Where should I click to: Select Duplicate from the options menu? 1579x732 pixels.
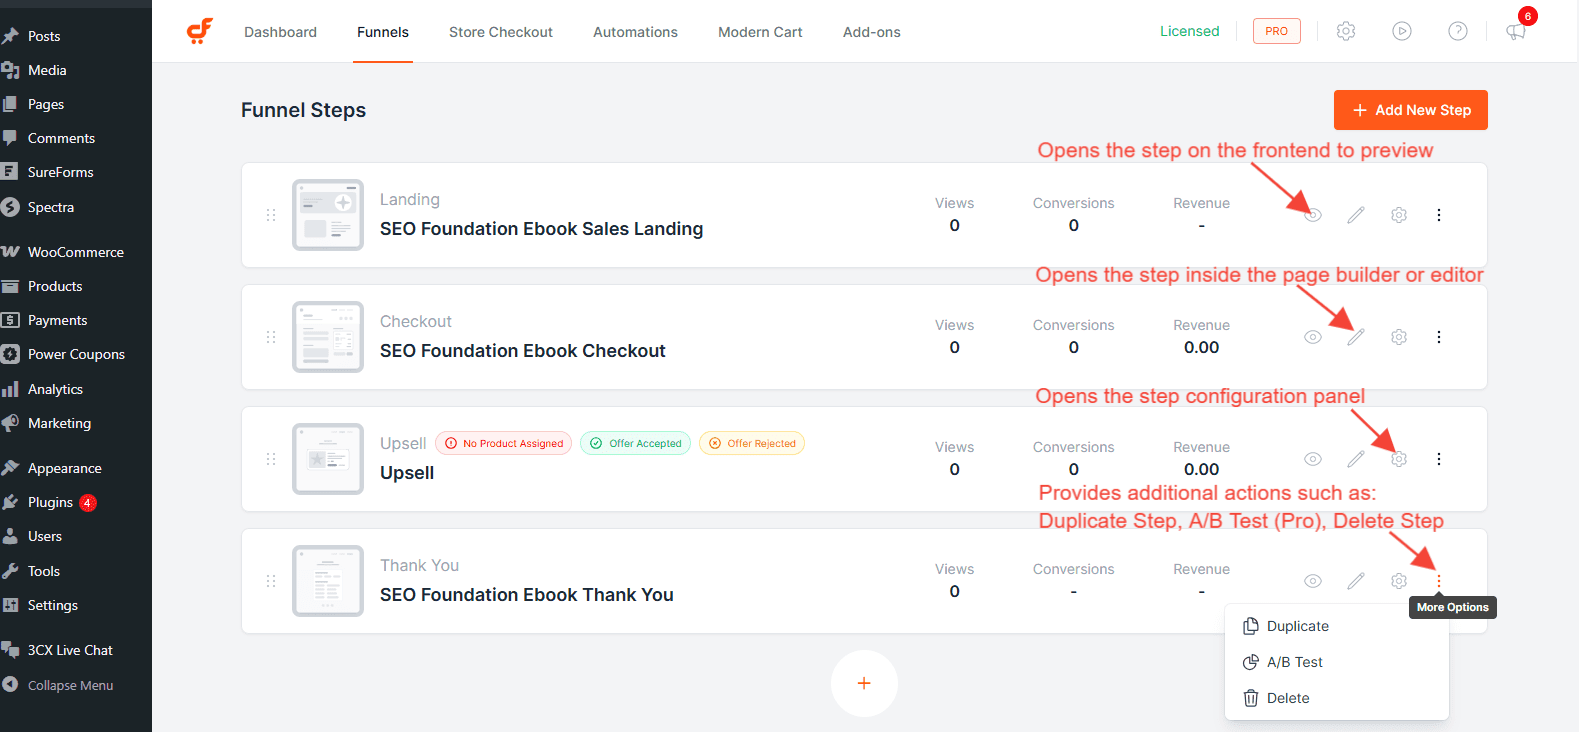click(x=1297, y=626)
